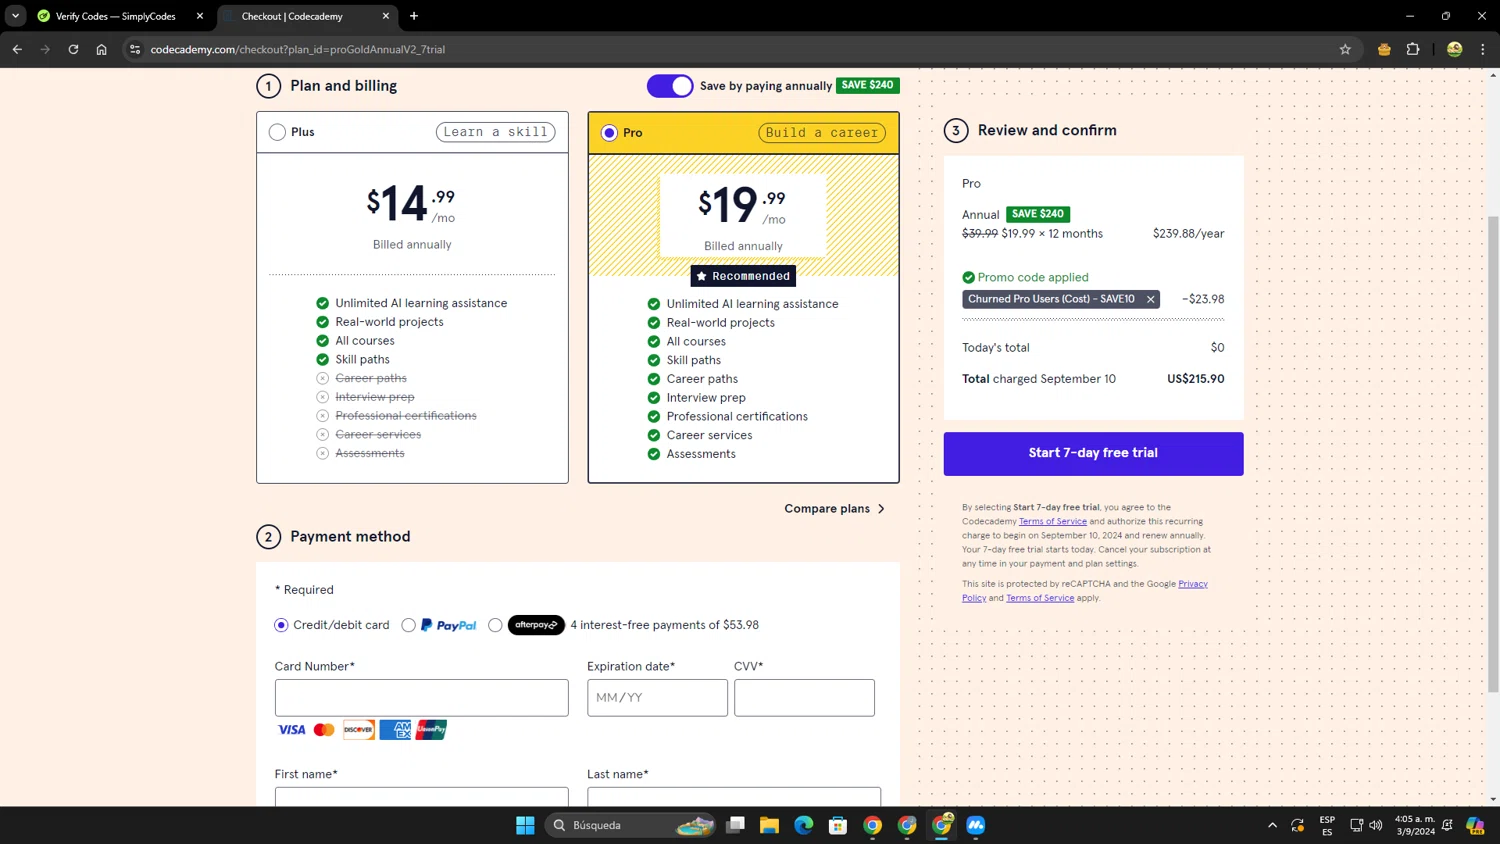
Task: Open a new browser tab
Action: [414, 16]
